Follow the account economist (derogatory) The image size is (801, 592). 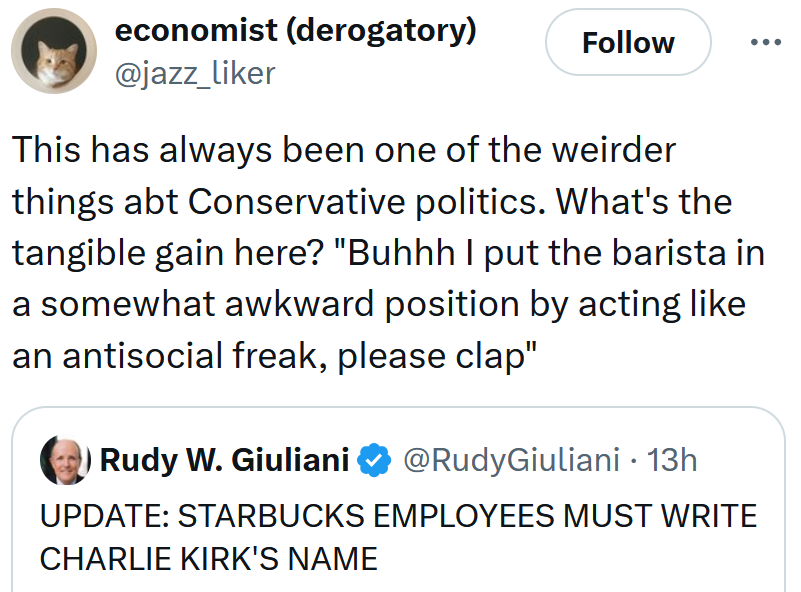628,42
